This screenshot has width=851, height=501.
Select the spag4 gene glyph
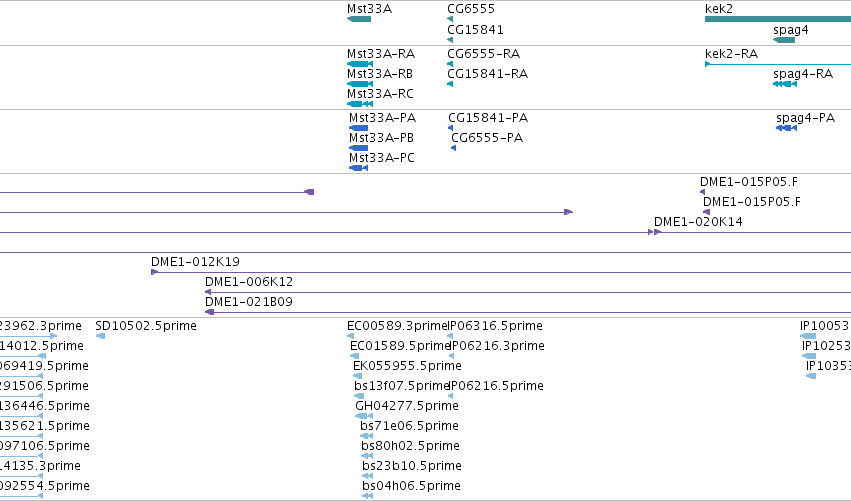[x=784, y=40]
